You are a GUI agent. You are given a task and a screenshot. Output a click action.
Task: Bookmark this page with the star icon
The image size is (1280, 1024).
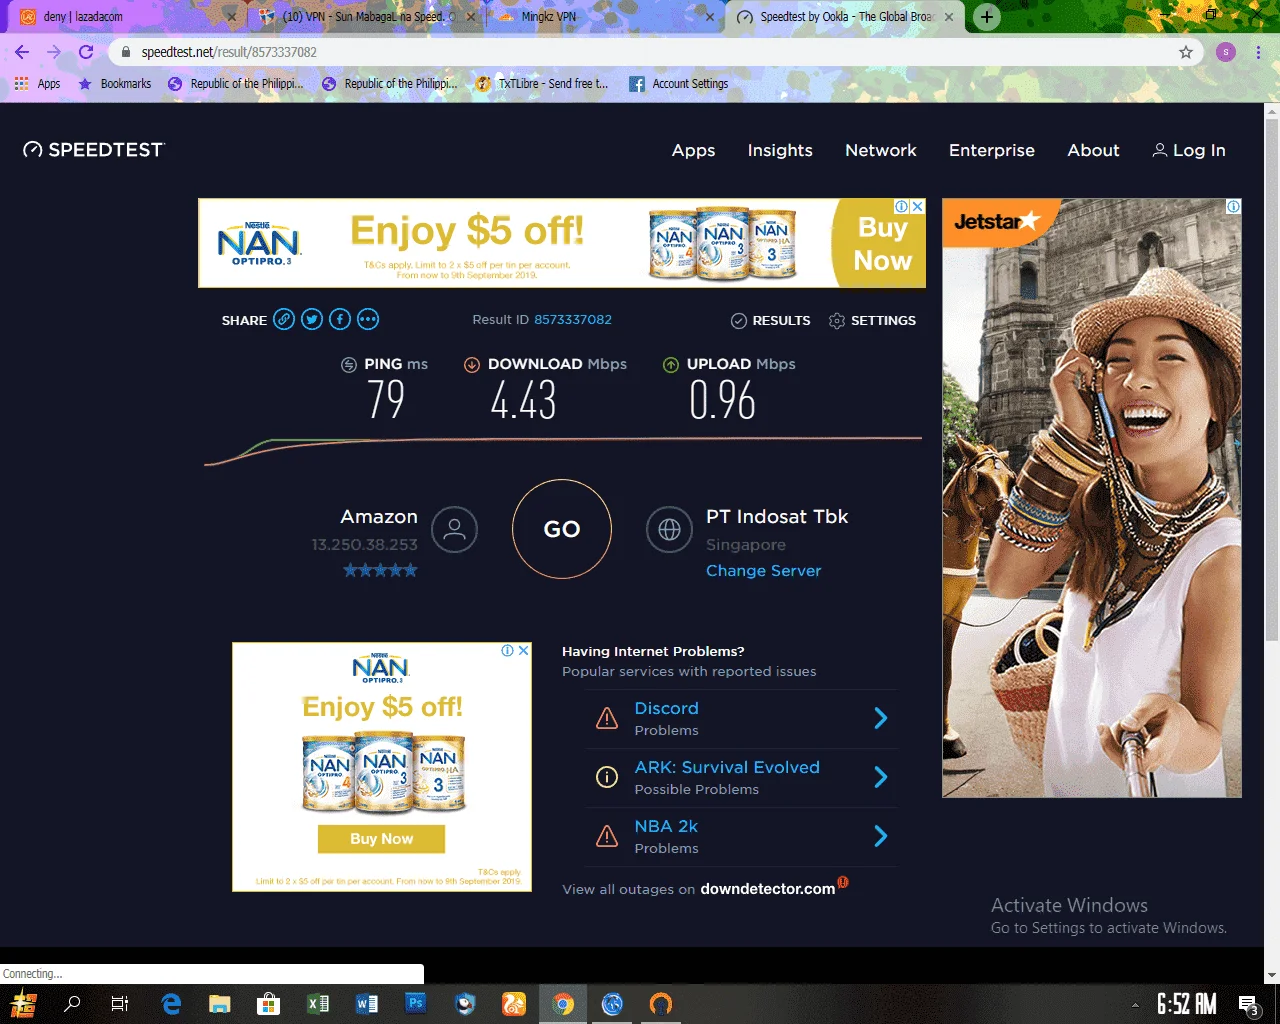tap(1186, 52)
